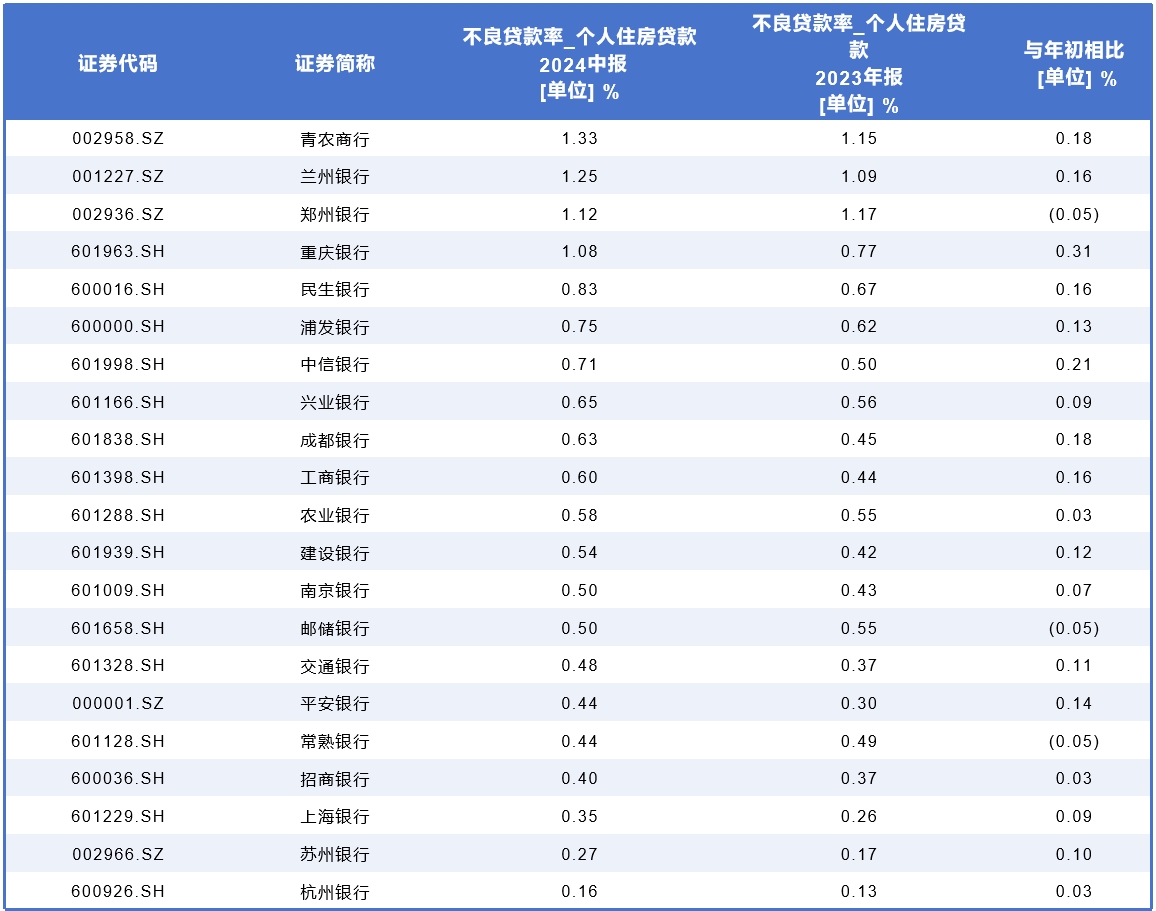Image resolution: width=1156 pixels, height=911 pixels.
Task: Click the 青农商行 name cell
Action: click(x=335, y=139)
